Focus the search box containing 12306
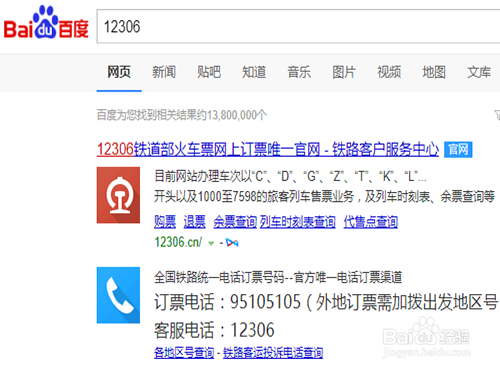This screenshot has width=500, height=370. (x=298, y=27)
